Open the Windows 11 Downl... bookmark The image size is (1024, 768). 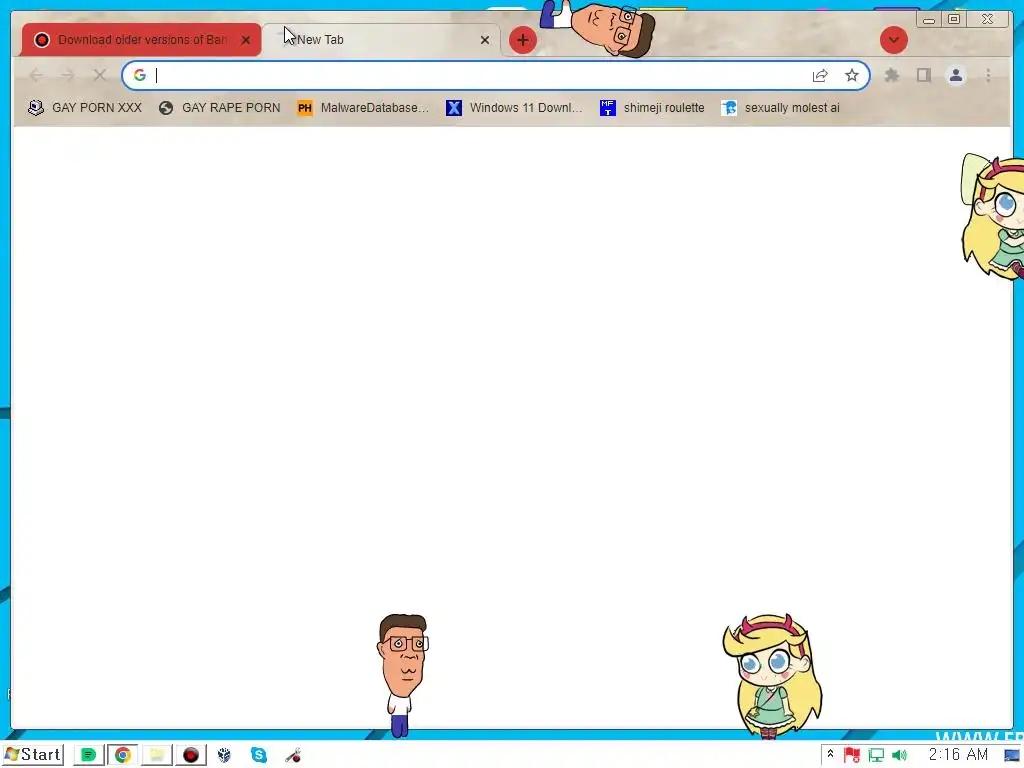pyautogui.click(x=514, y=108)
